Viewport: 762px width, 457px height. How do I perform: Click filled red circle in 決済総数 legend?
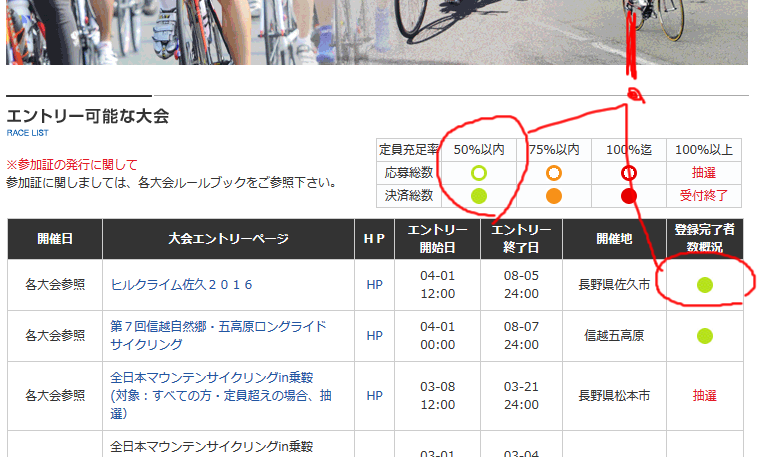tap(629, 196)
